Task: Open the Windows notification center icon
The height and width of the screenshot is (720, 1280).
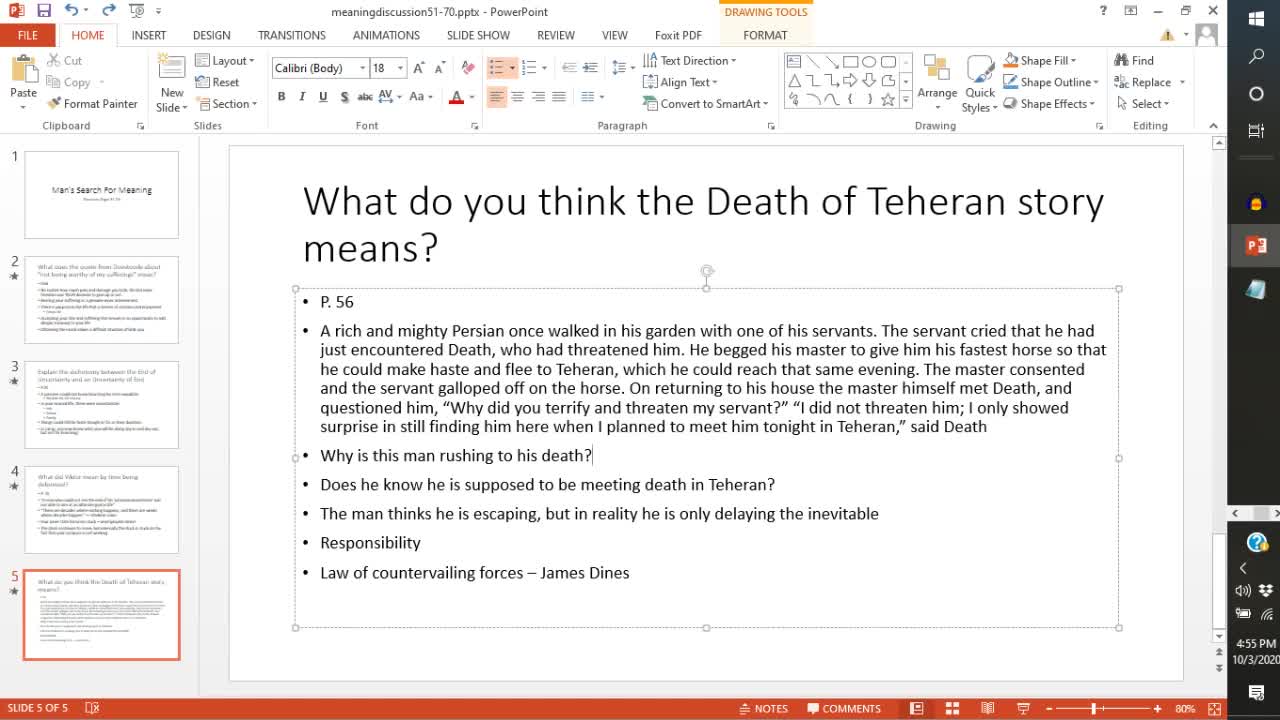Action: coord(1256,692)
